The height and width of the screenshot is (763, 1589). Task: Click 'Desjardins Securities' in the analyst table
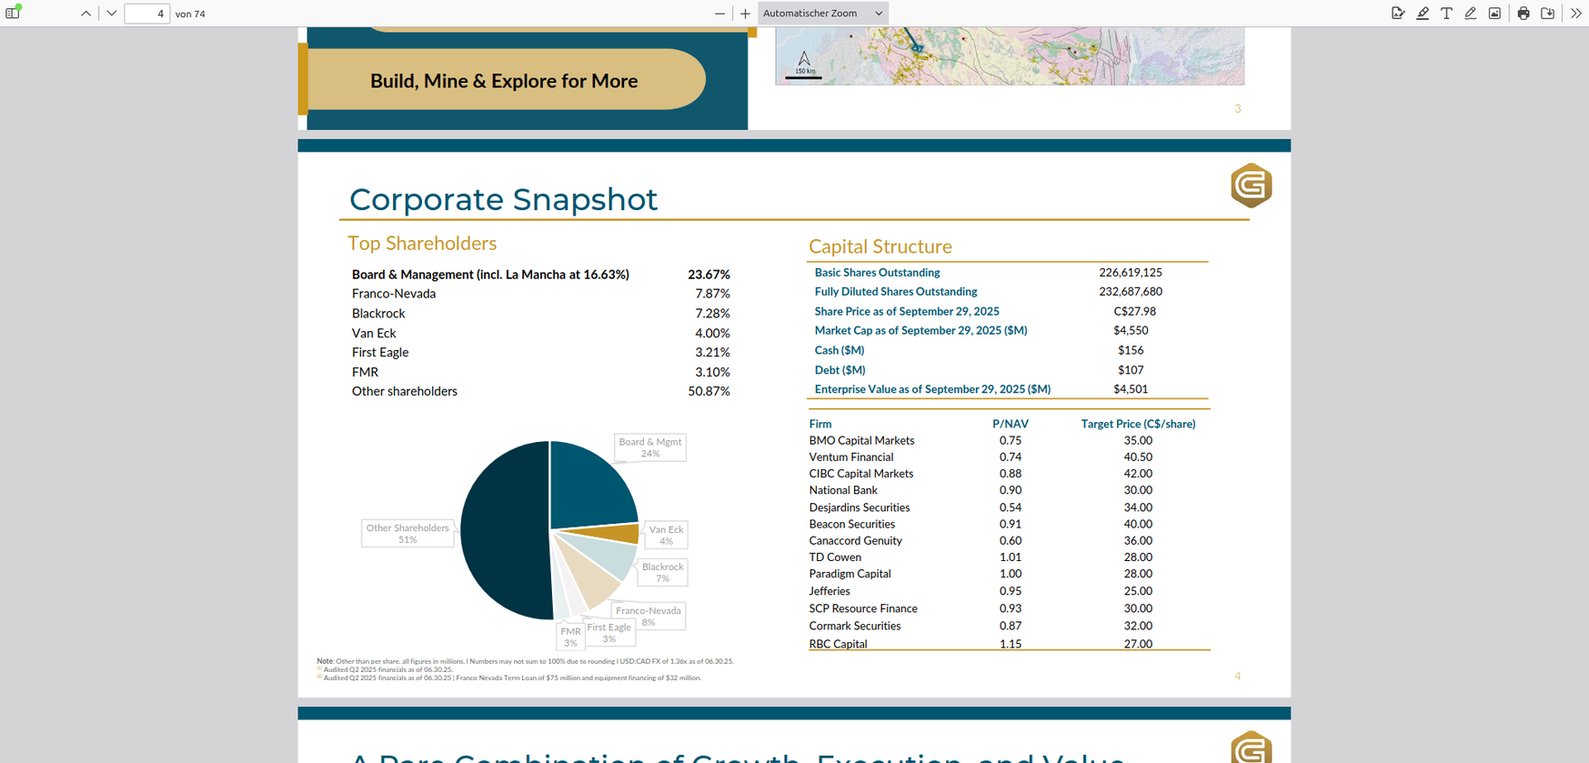click(x=859, y=508)
